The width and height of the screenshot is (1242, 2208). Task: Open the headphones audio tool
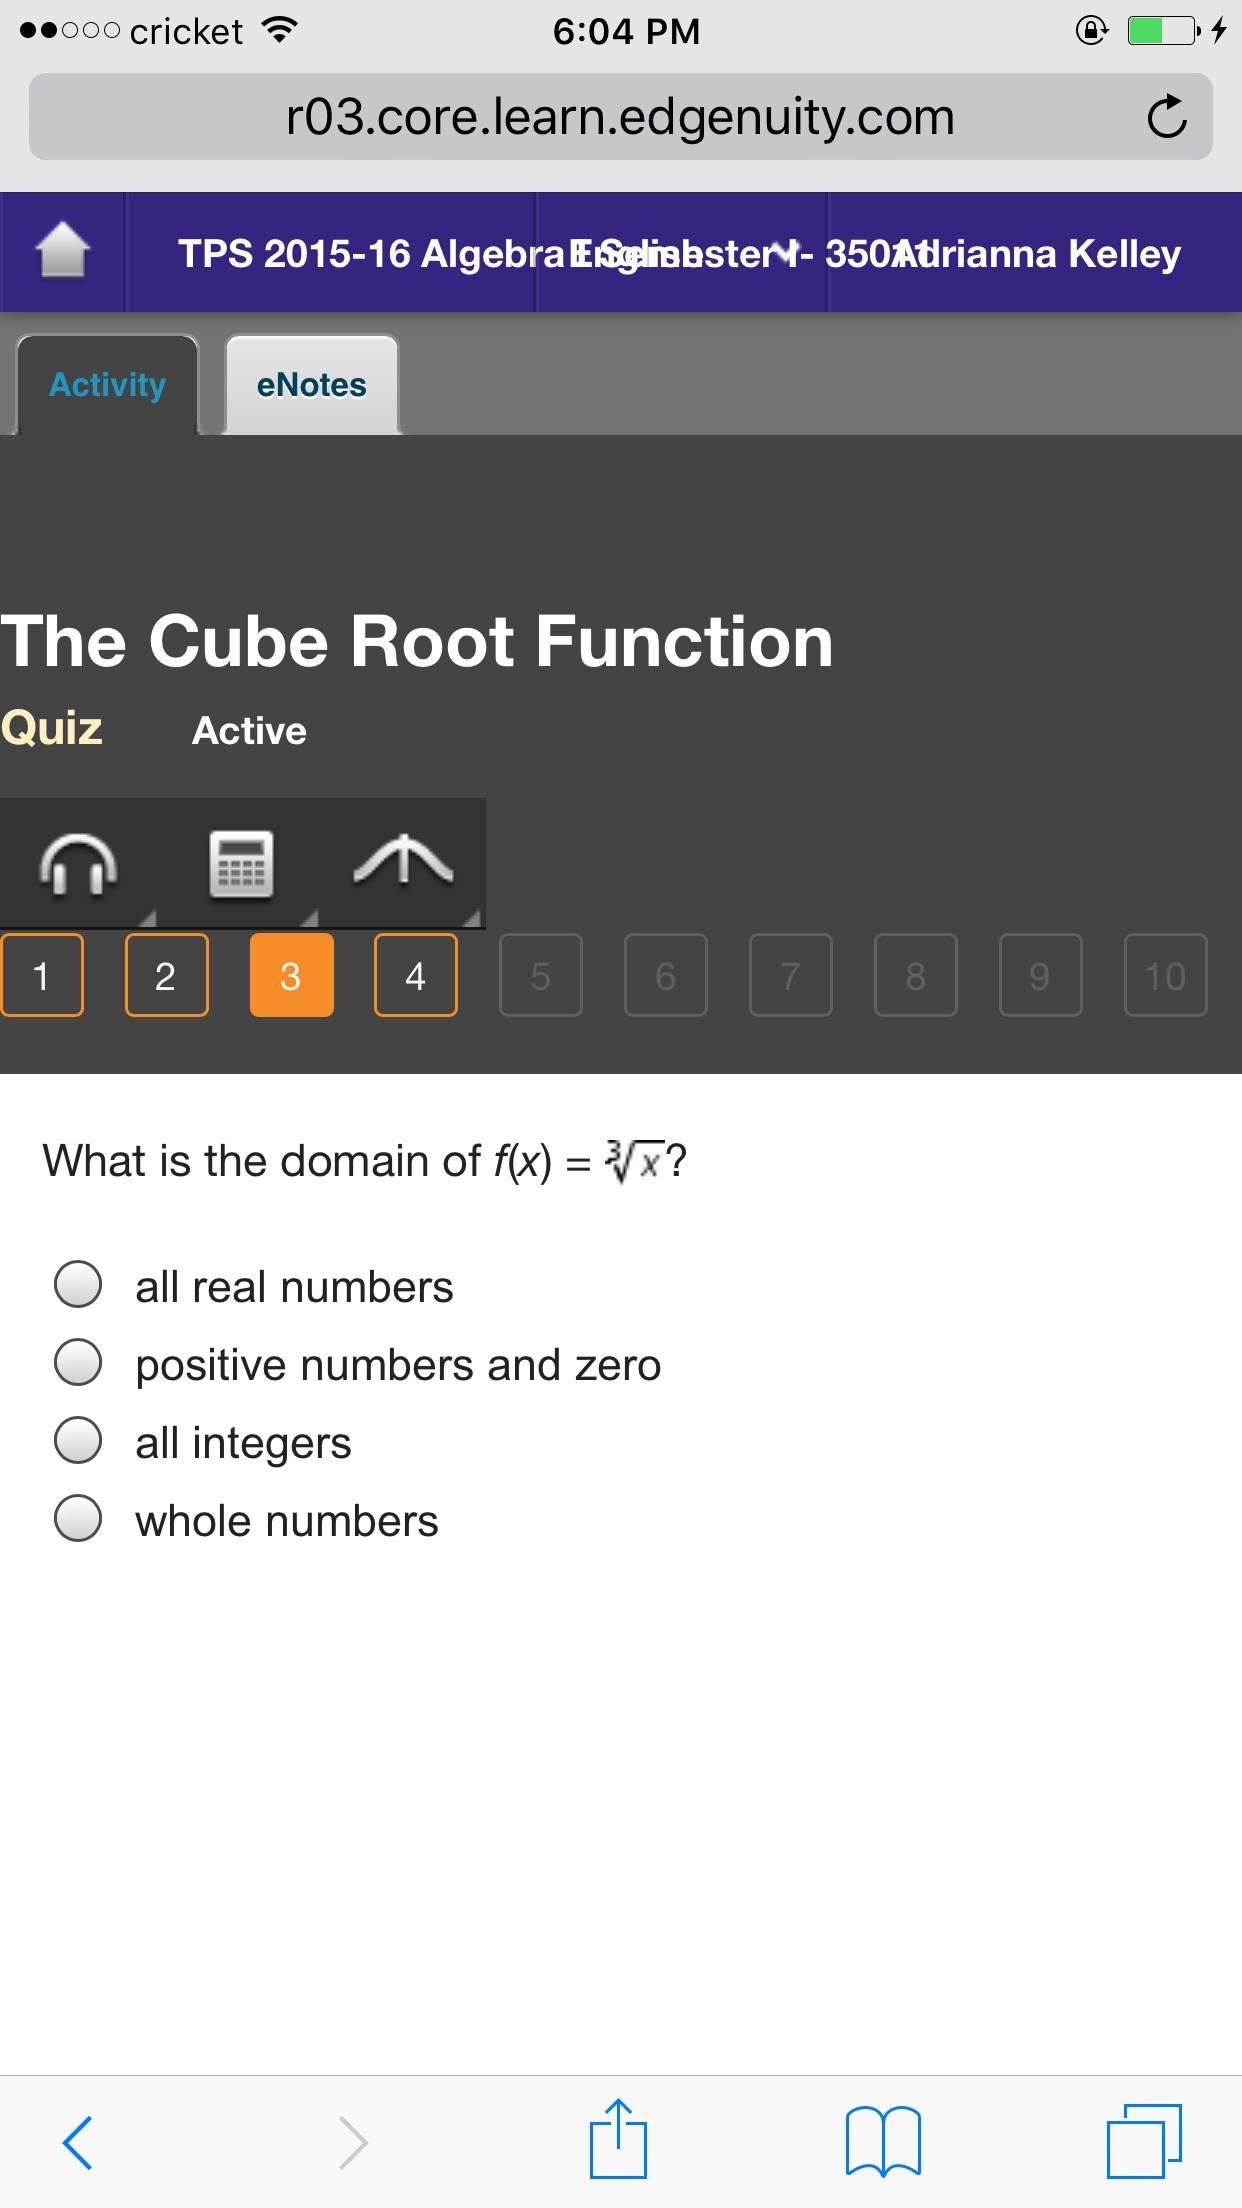coord(78,864)
